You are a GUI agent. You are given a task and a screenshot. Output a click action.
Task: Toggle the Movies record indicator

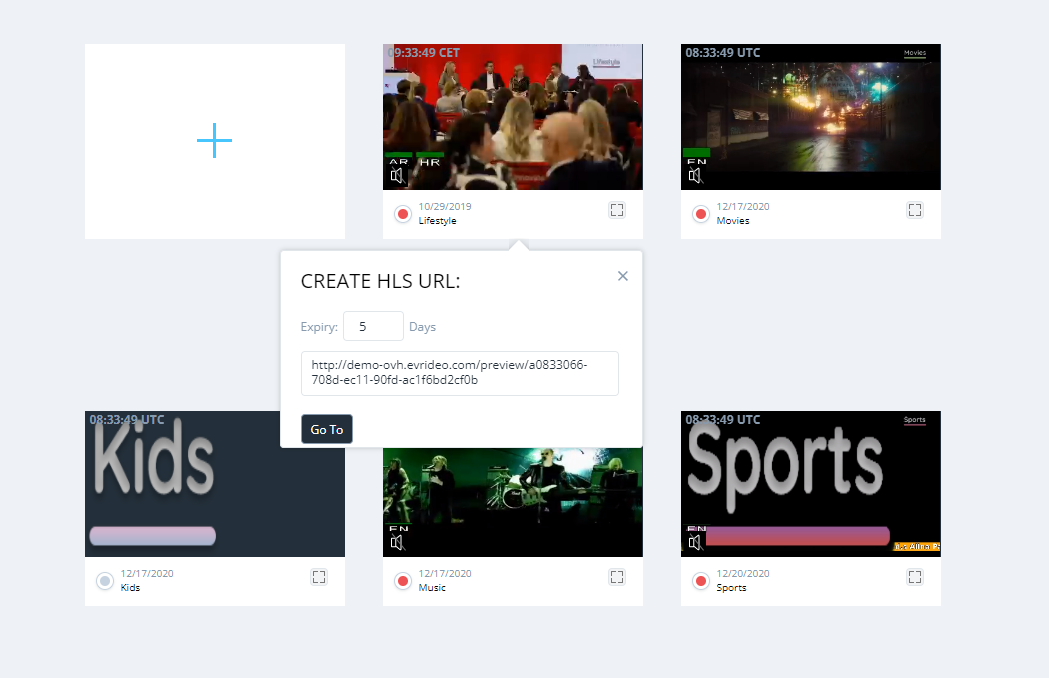coord(701,214)
